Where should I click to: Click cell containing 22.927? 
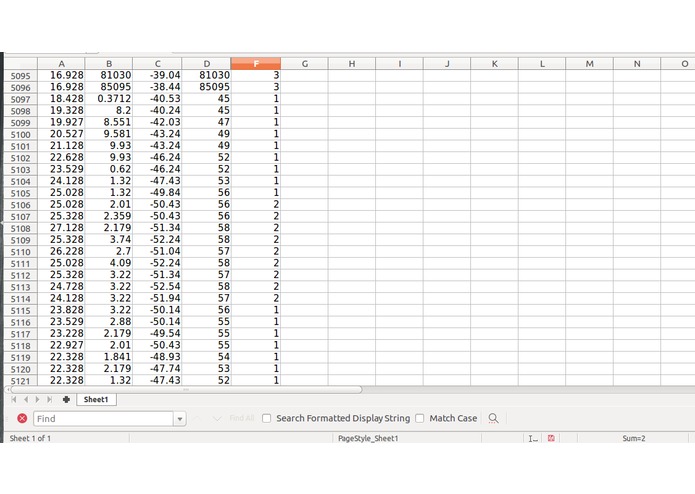(x=61, y=345)
